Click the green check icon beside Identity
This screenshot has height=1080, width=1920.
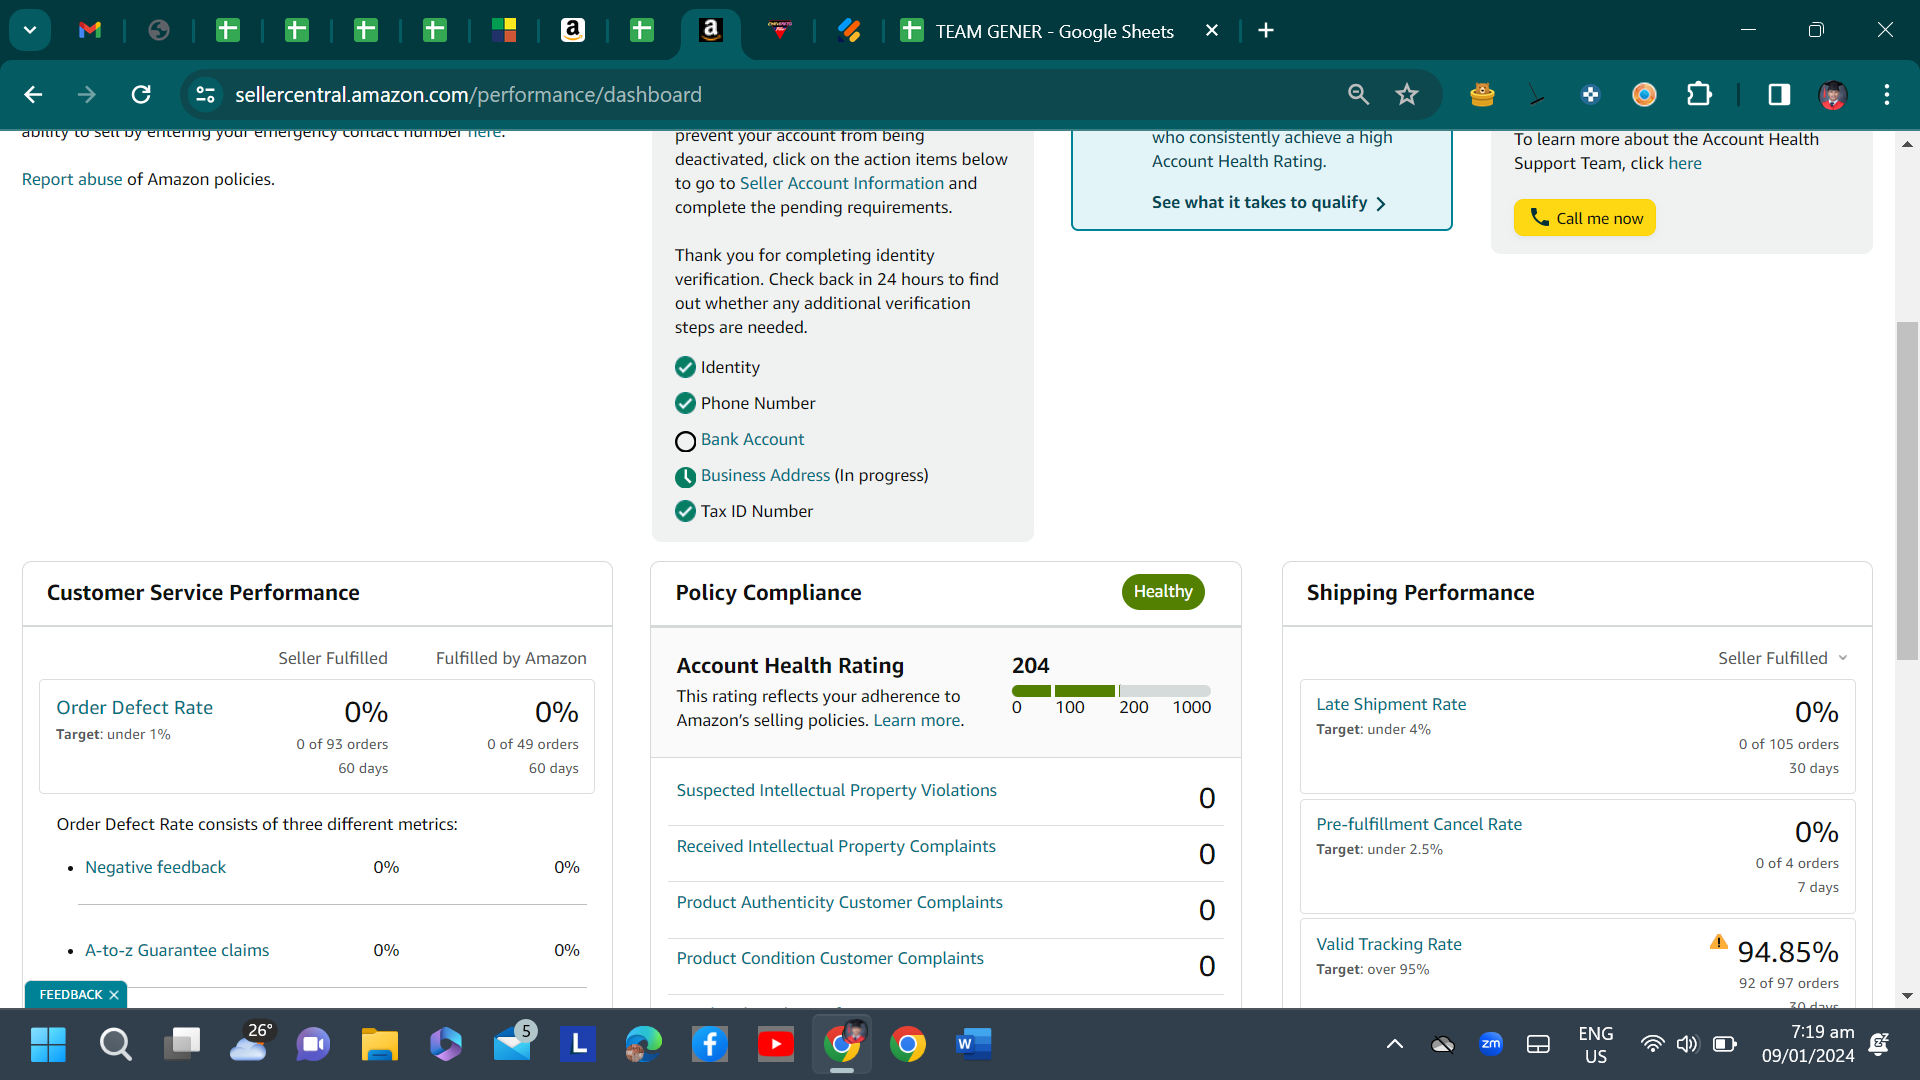(x=685, y=367)
